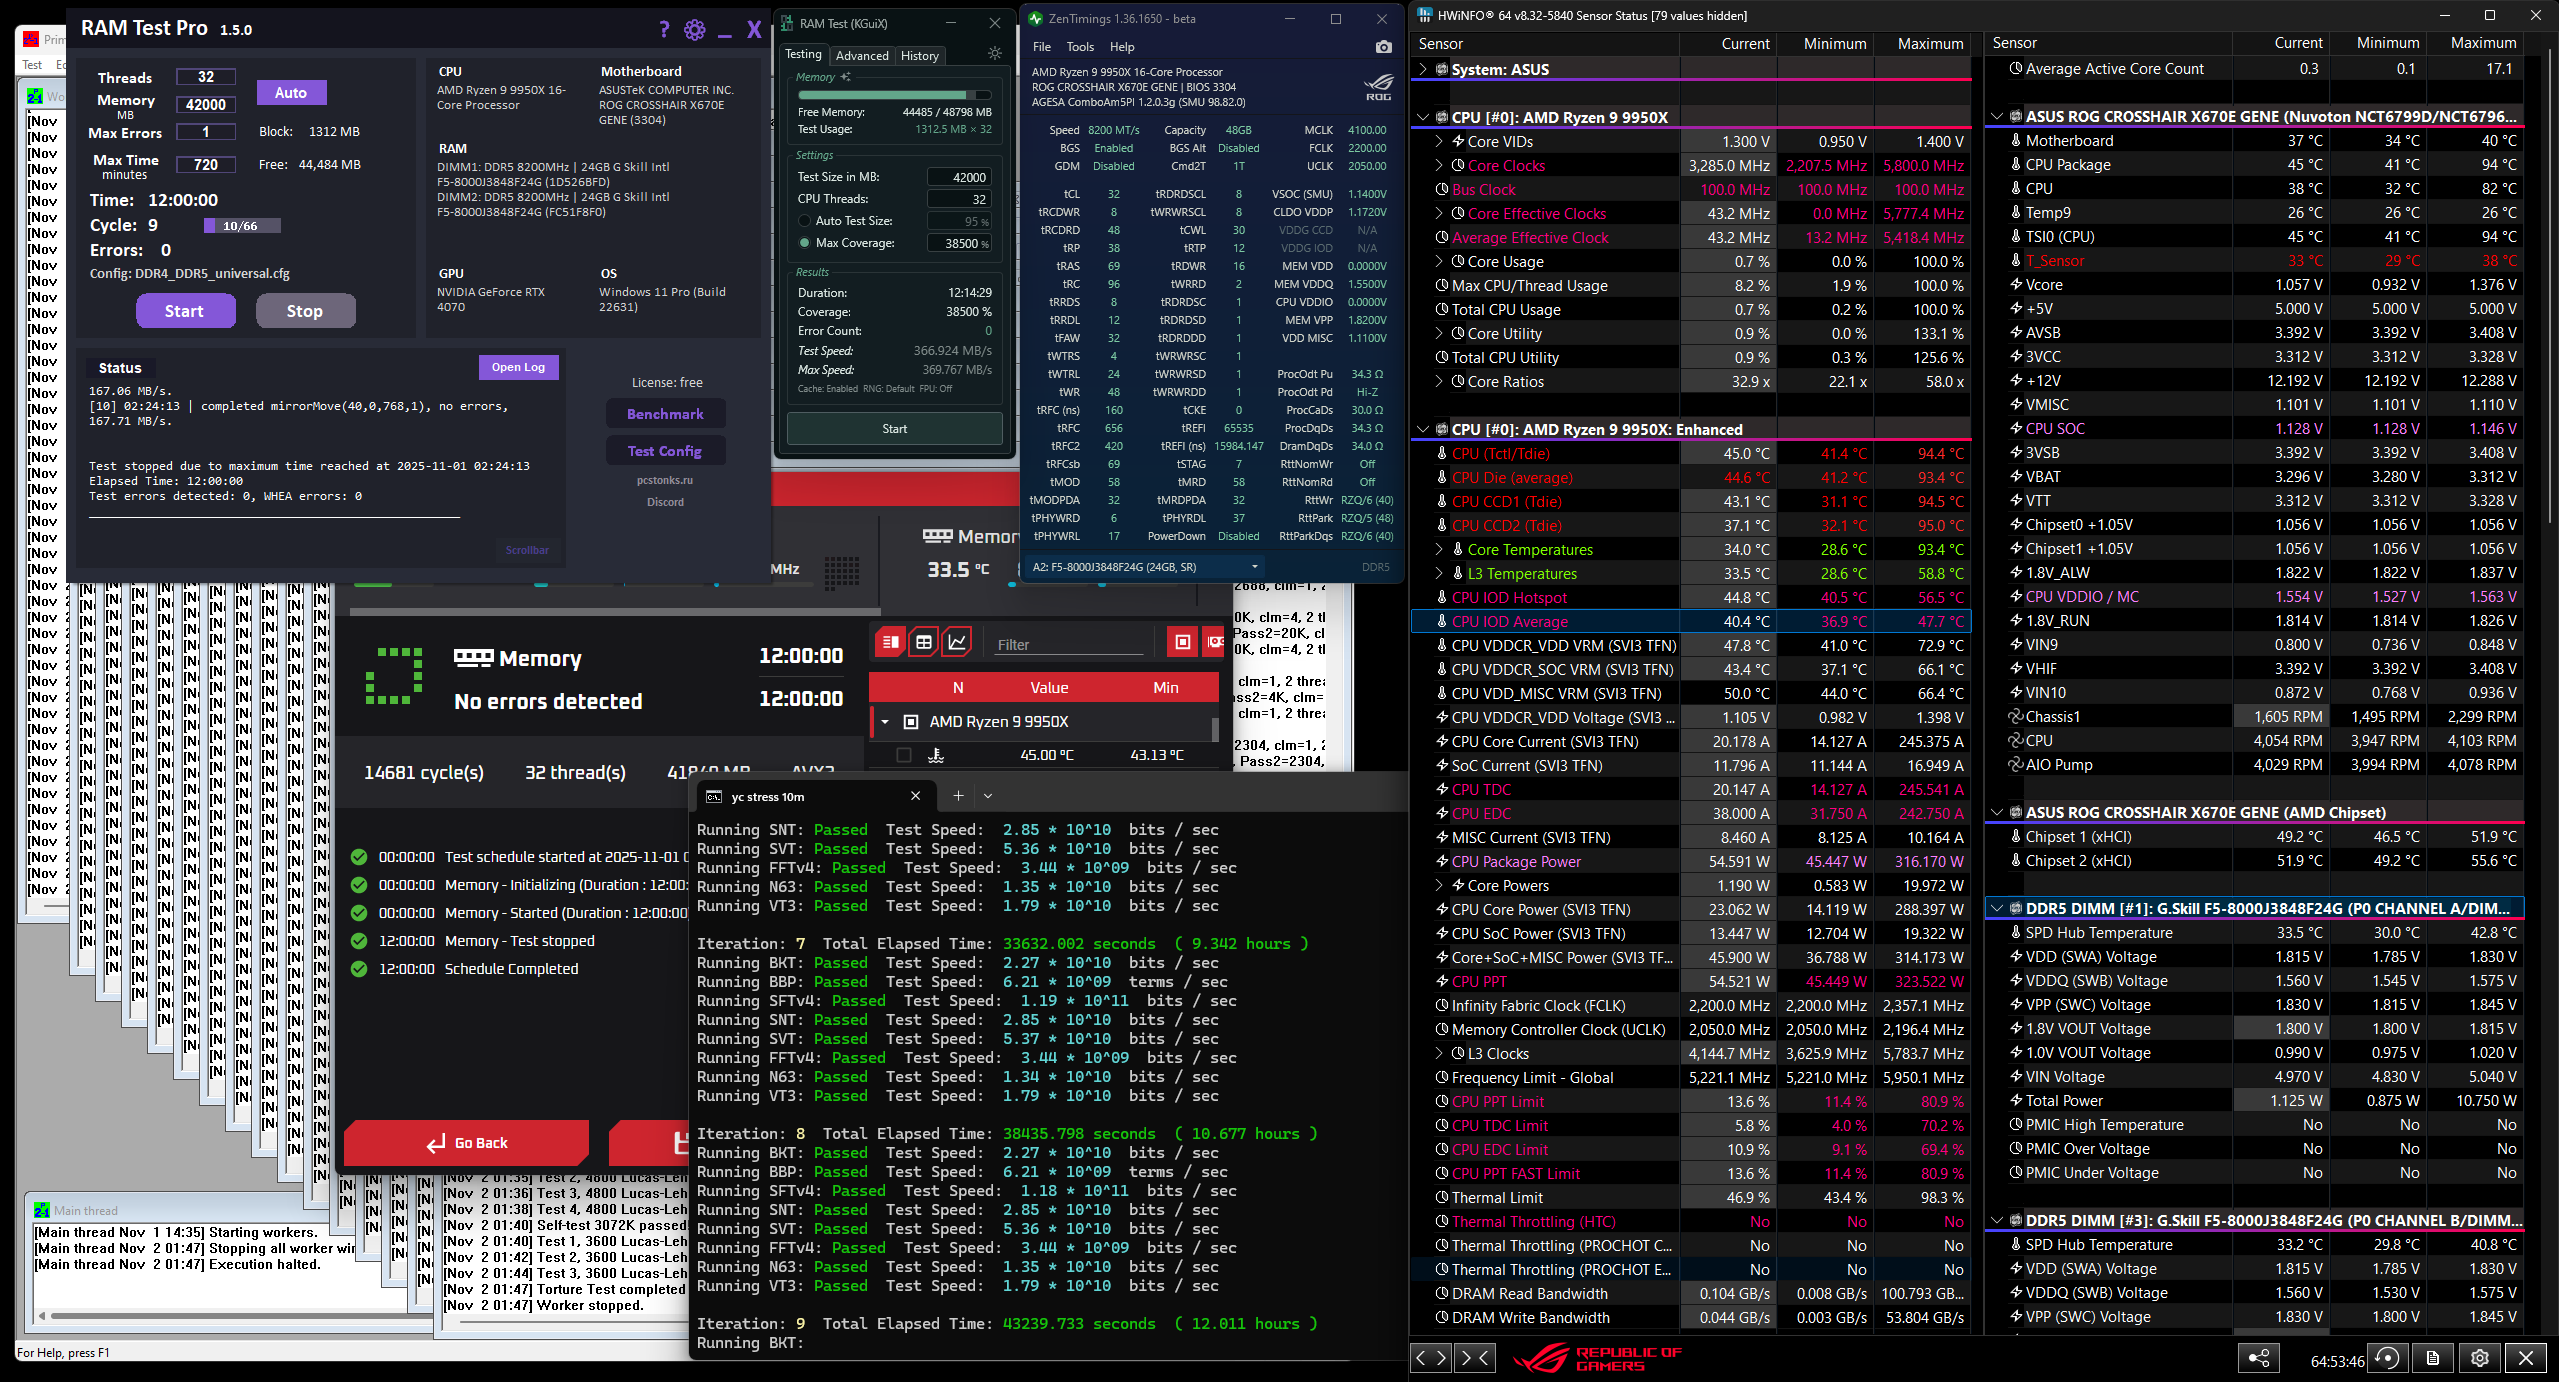The height and width of the screenshot is (1382, 2559).
Task: Click the KGuiX memory usage bar
Action: click(x=895, y=95)
